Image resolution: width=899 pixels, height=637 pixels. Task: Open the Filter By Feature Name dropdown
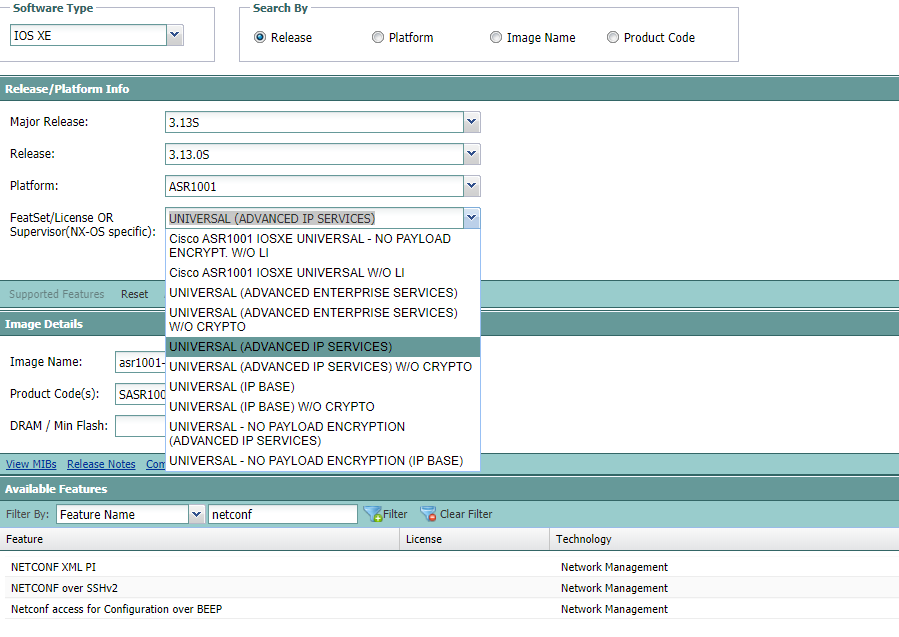(196, 514)
